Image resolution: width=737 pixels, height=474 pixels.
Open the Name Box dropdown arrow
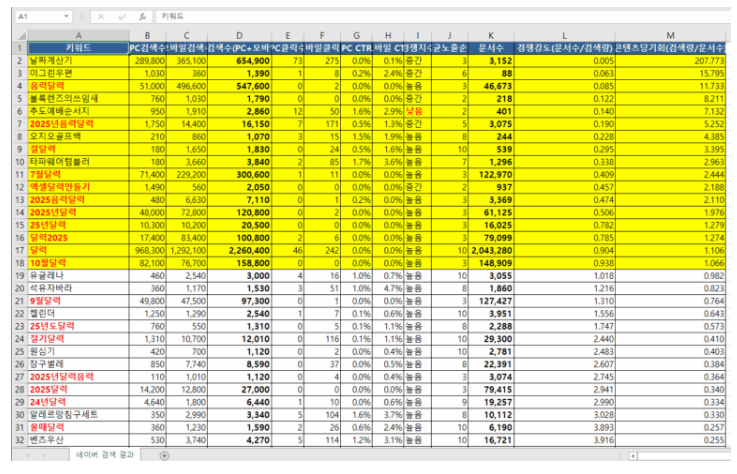coord(66,16)
